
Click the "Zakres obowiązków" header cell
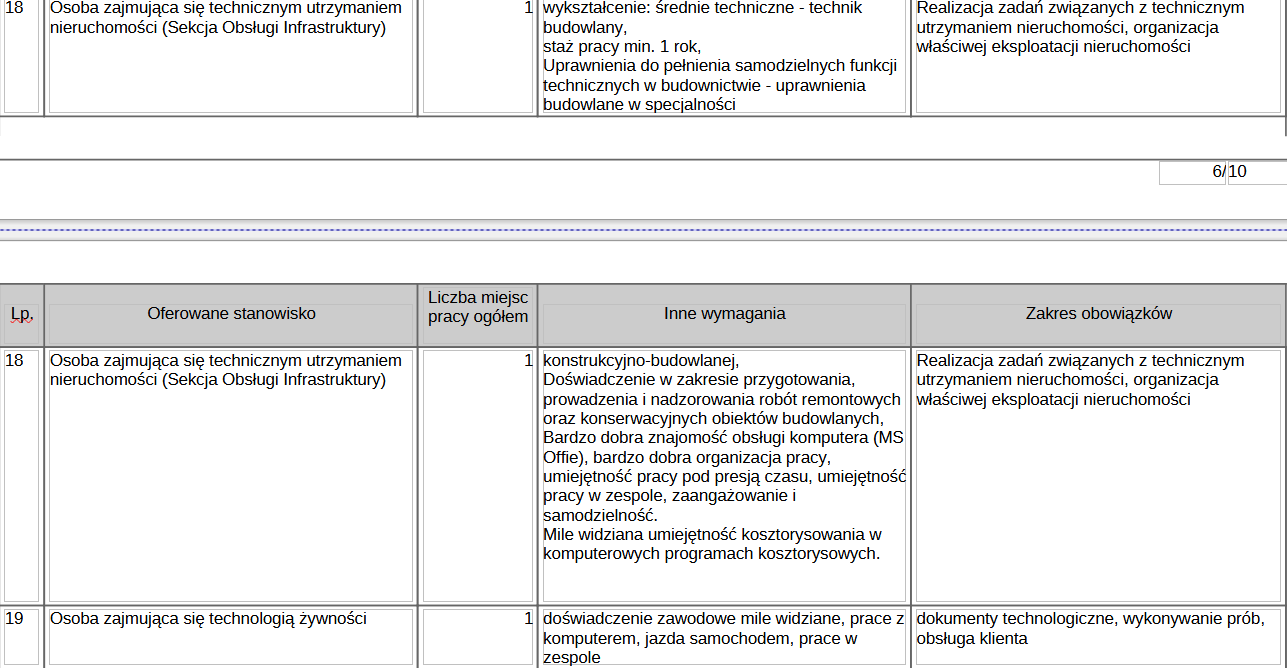(x=1098, y=314)
